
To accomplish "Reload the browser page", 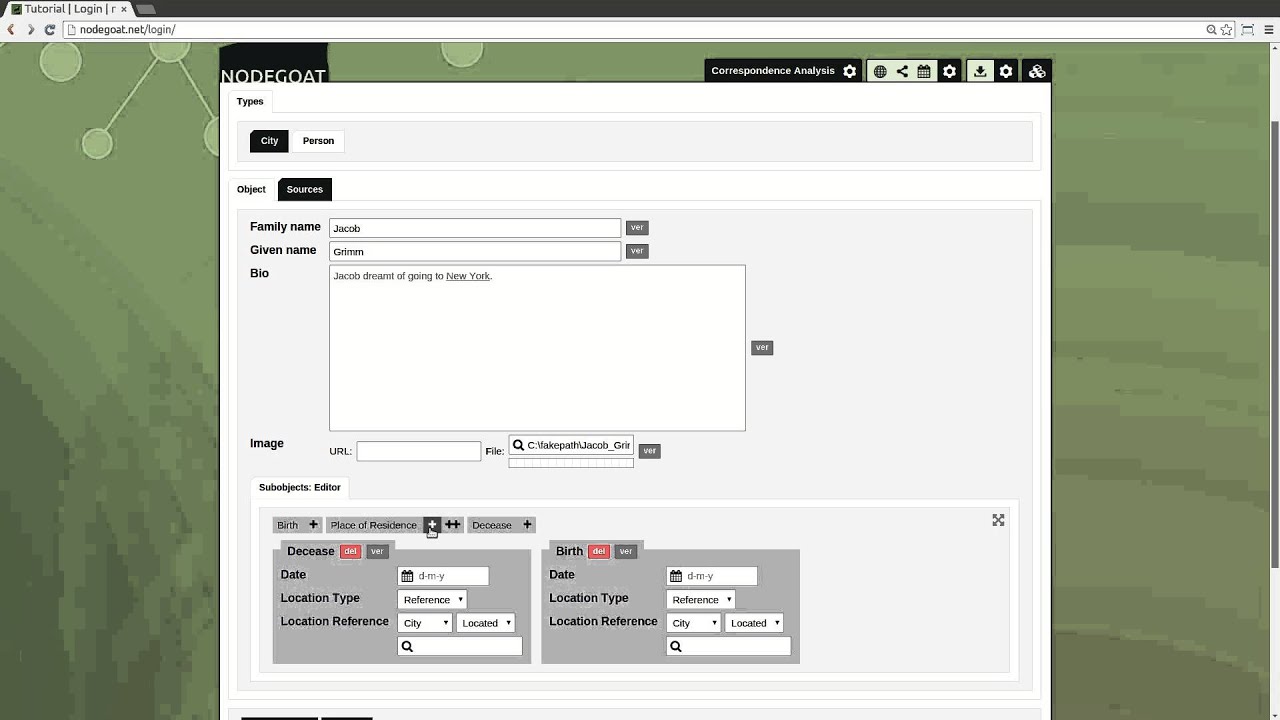I will coord(49,29).
